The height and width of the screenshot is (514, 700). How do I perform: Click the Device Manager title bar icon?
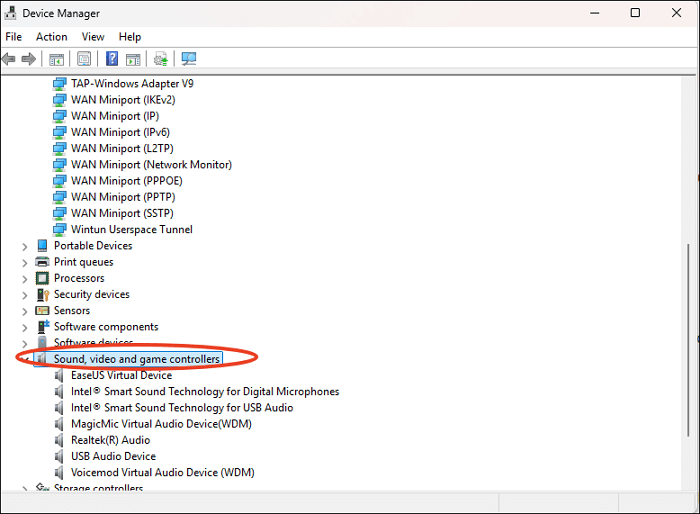point(10,13)
